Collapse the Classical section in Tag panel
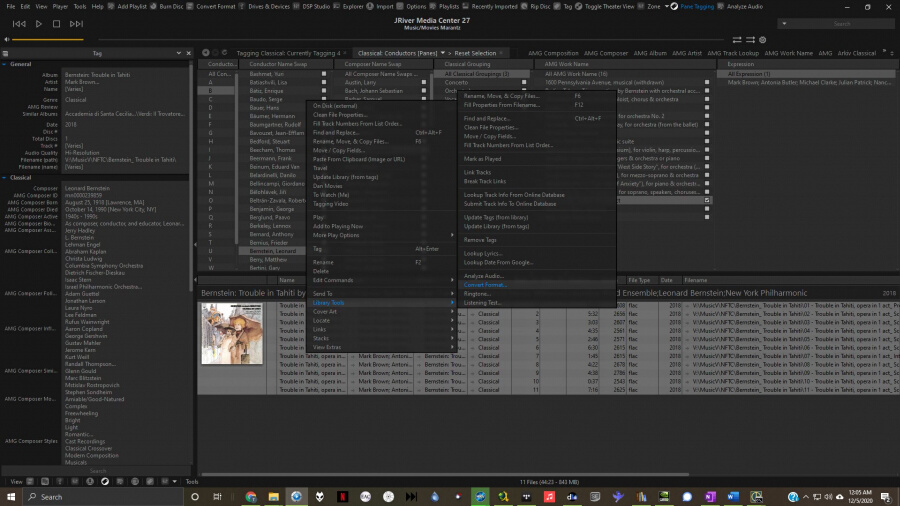Viewport: 900px width, 506px height. [x=5, y=178]
